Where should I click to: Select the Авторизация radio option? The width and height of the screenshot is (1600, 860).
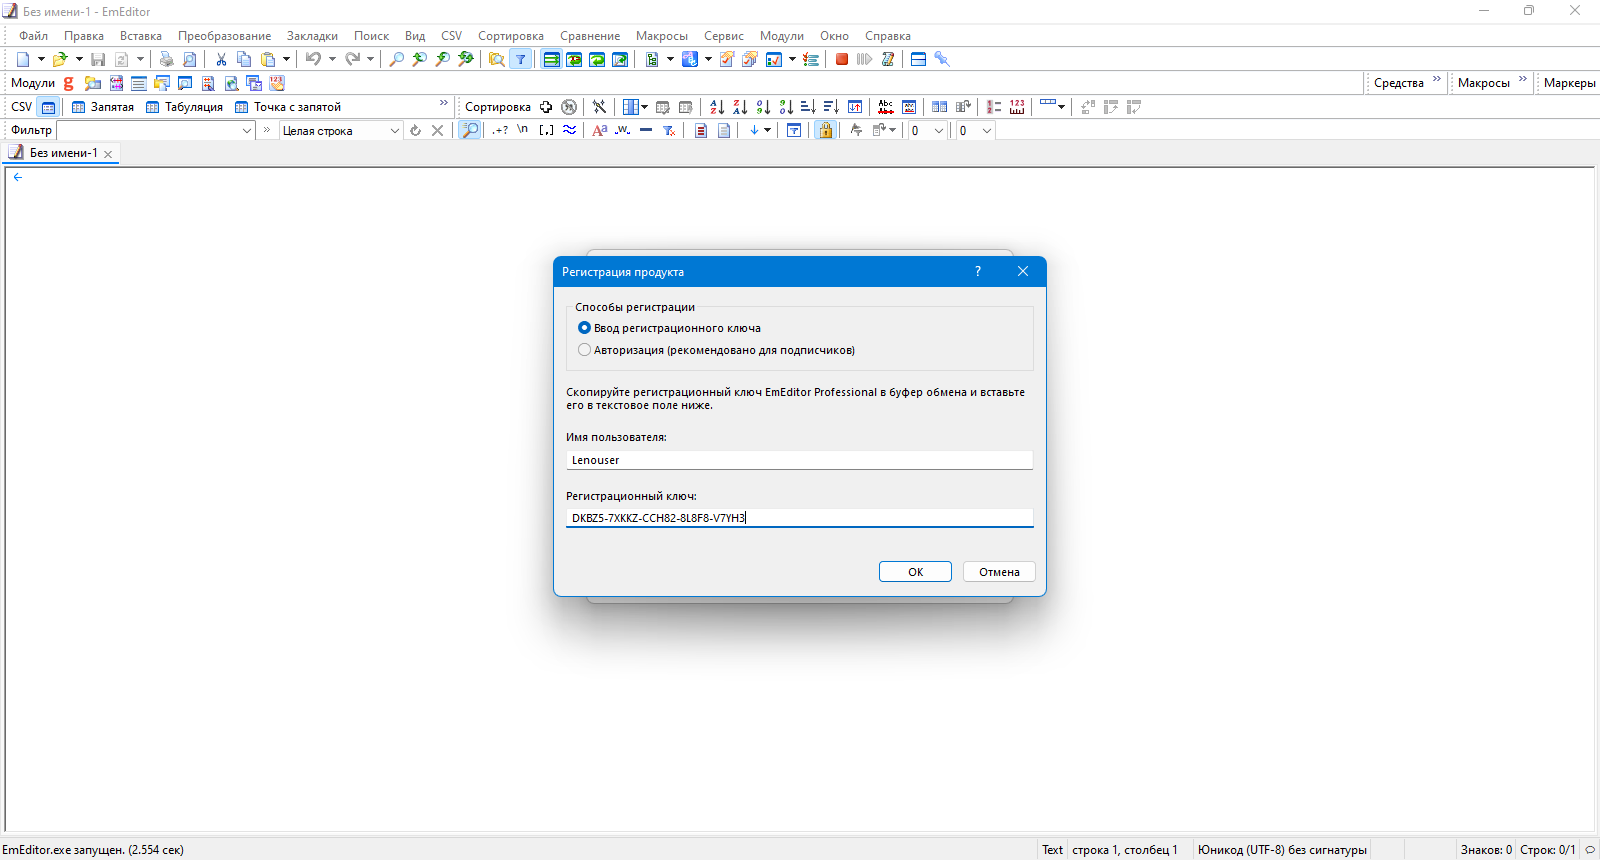585,350
